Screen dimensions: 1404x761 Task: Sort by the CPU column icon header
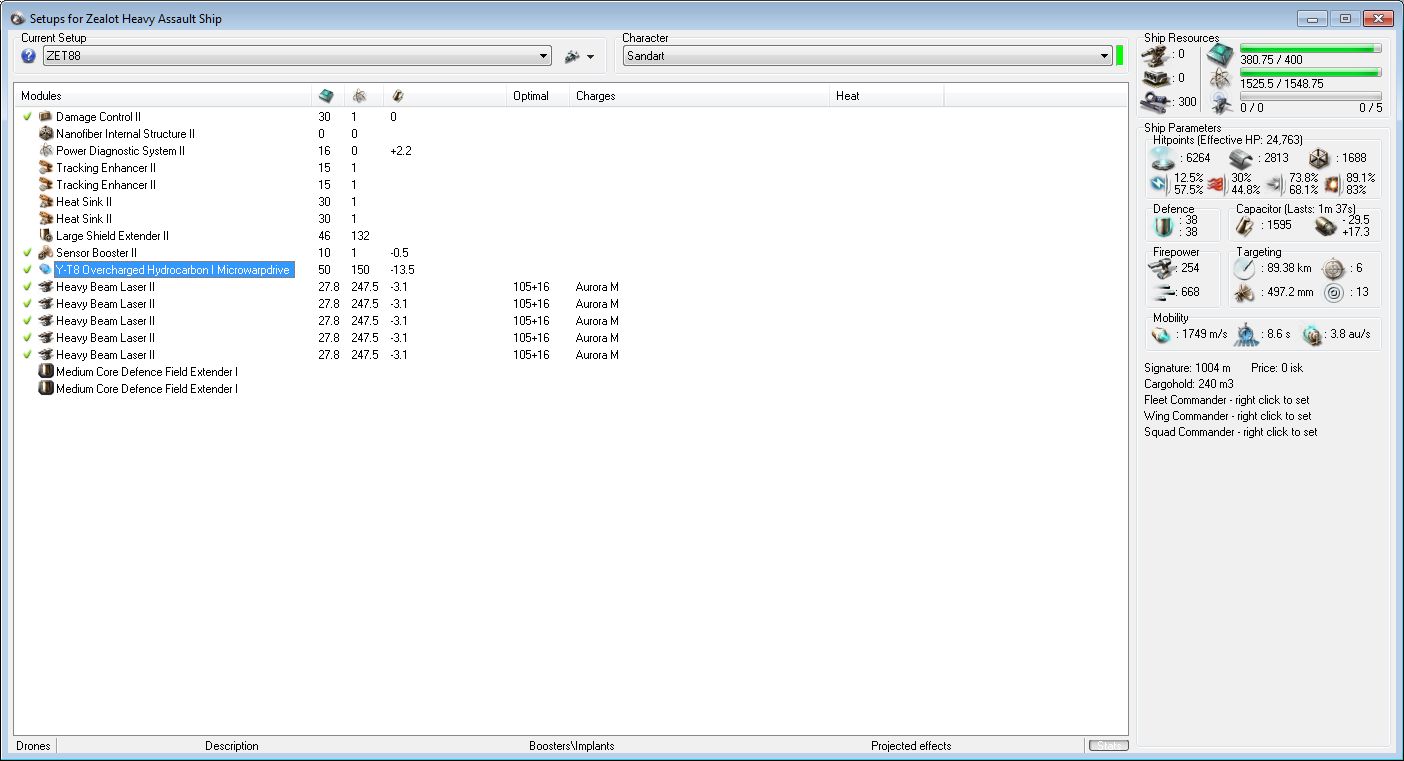pos(326,96)
